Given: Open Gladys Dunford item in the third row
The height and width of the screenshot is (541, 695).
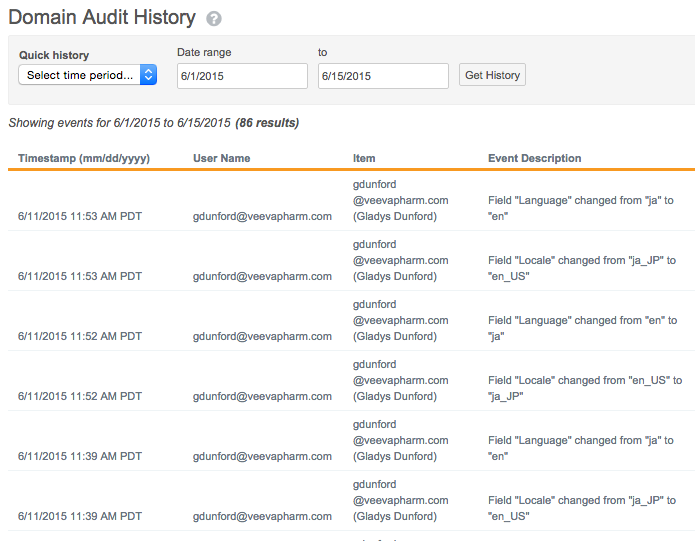Looking at the screenshot, I should pos(400,320).
